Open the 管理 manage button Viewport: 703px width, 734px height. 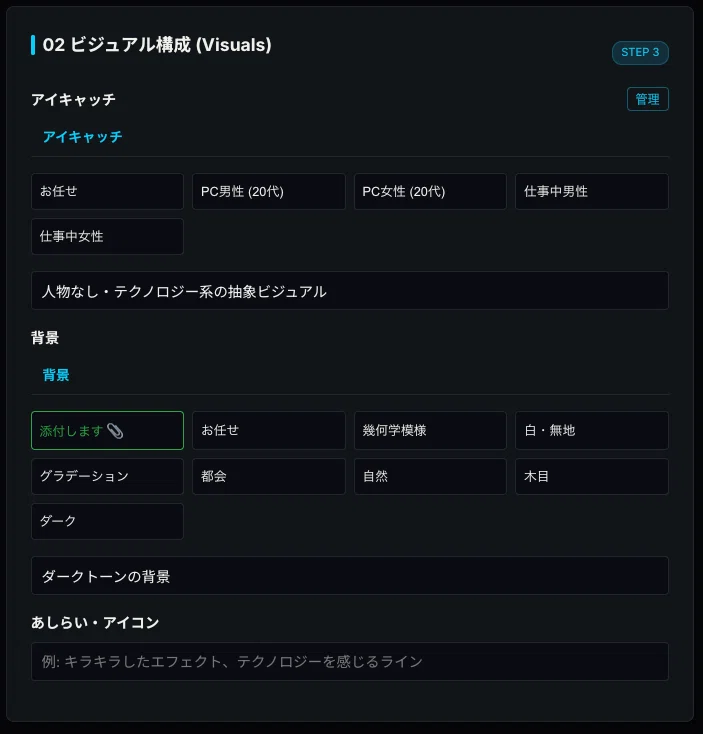(648, 99)
